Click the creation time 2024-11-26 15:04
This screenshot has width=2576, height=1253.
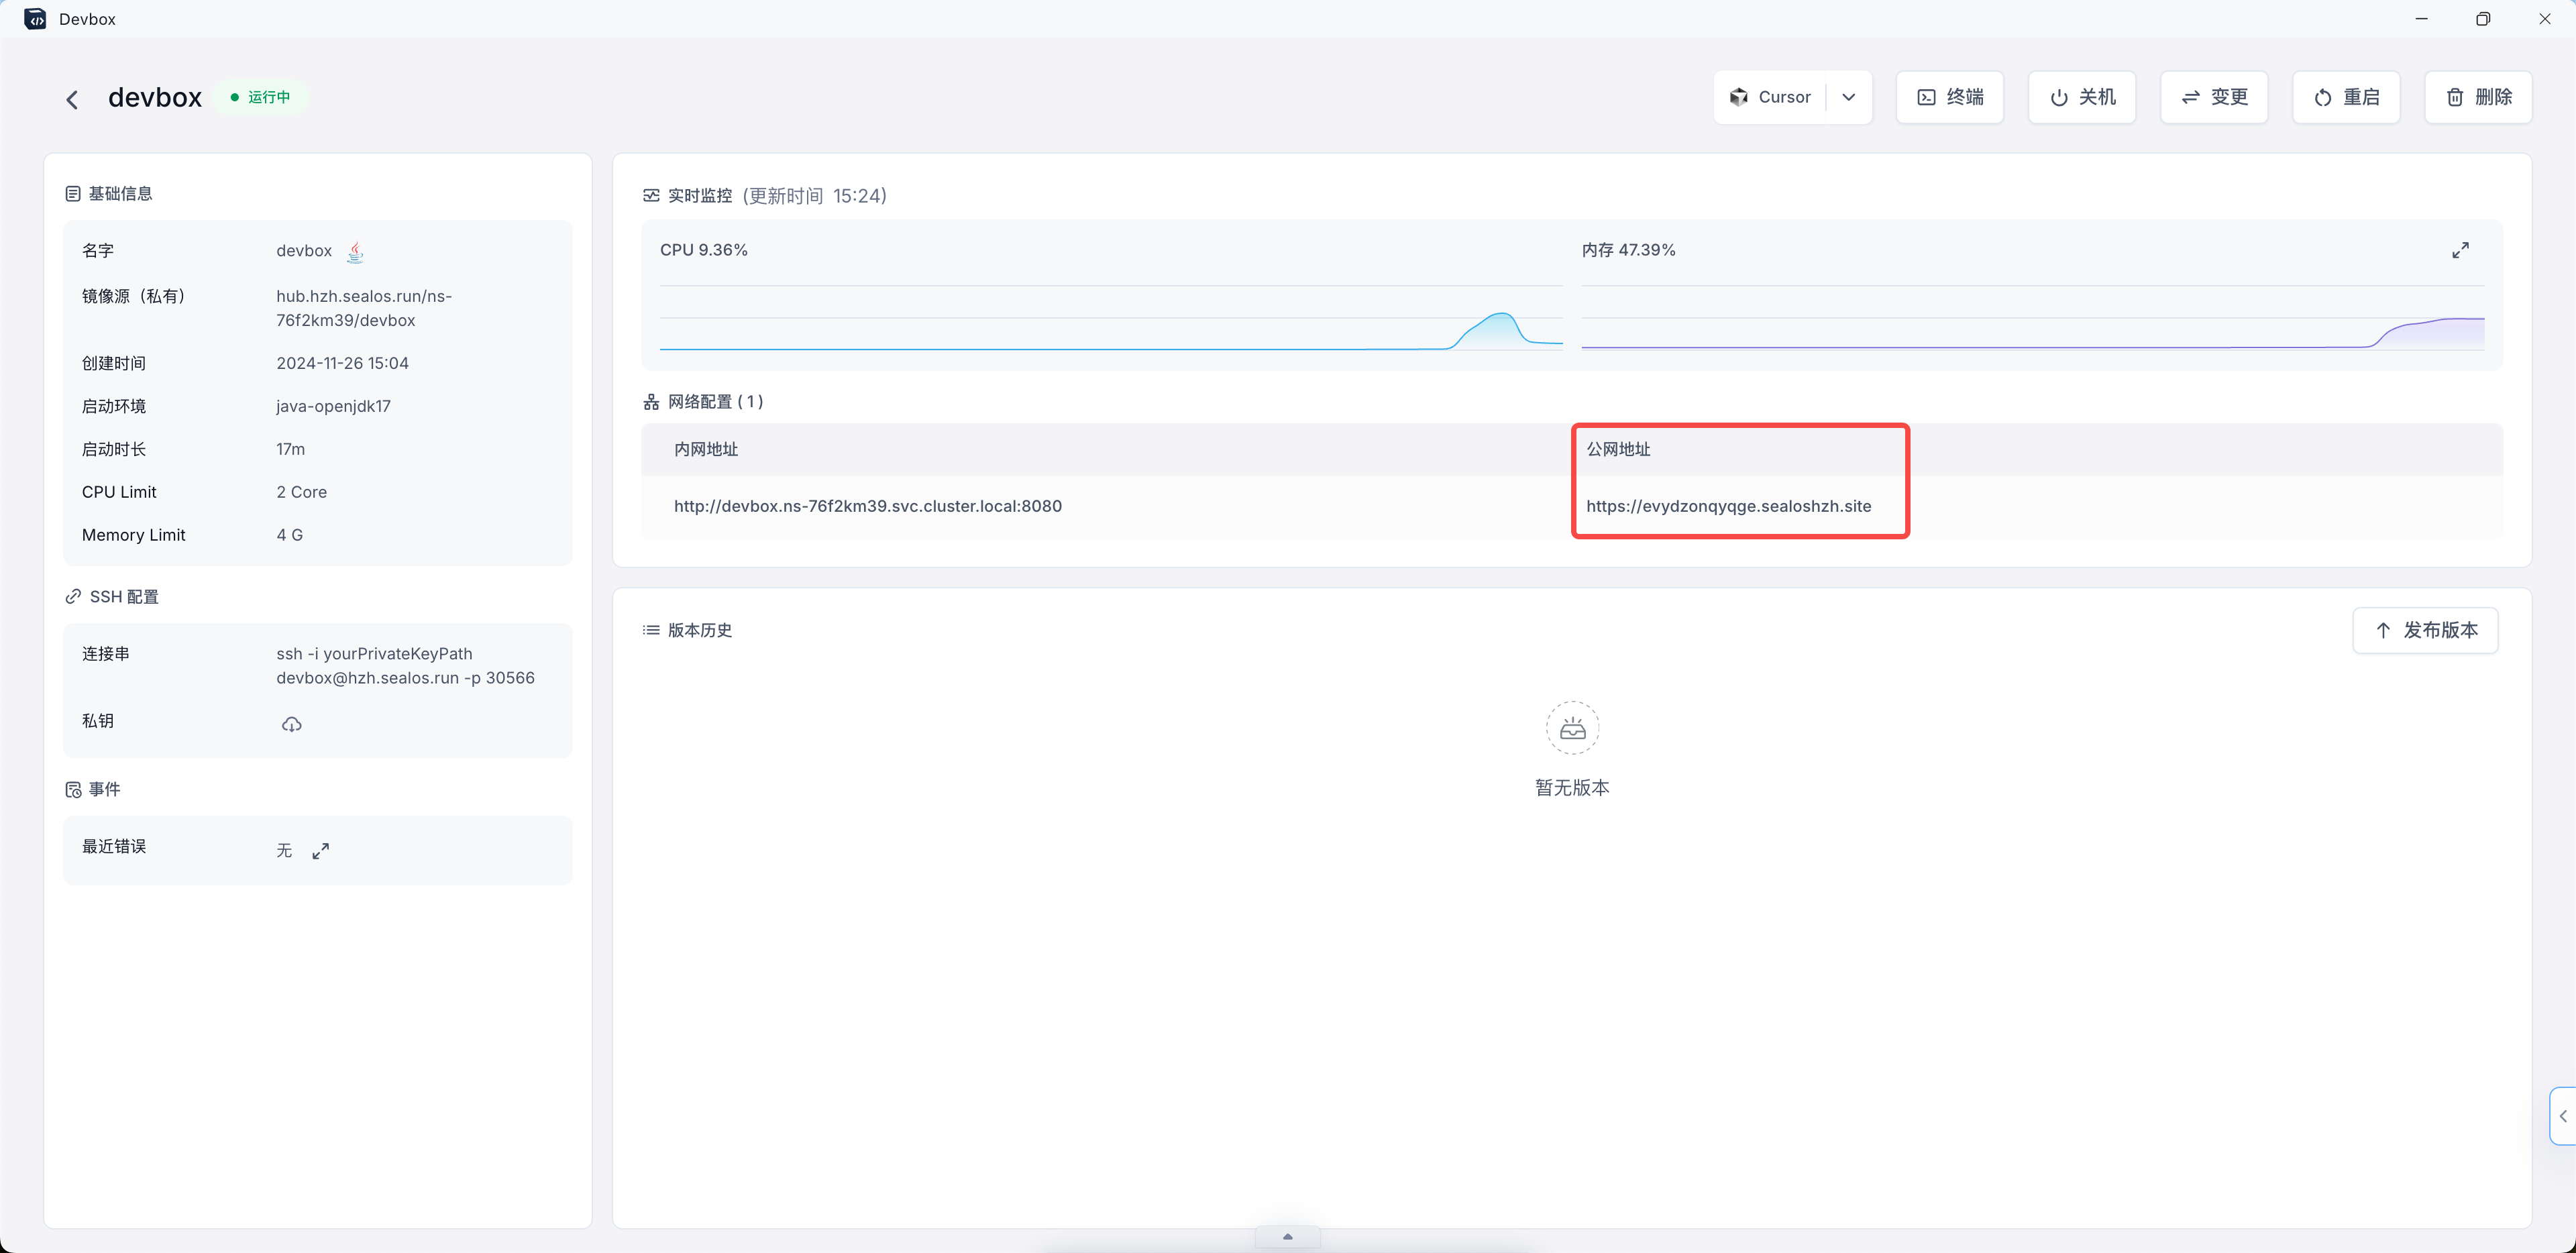click(x=342, y=363)
